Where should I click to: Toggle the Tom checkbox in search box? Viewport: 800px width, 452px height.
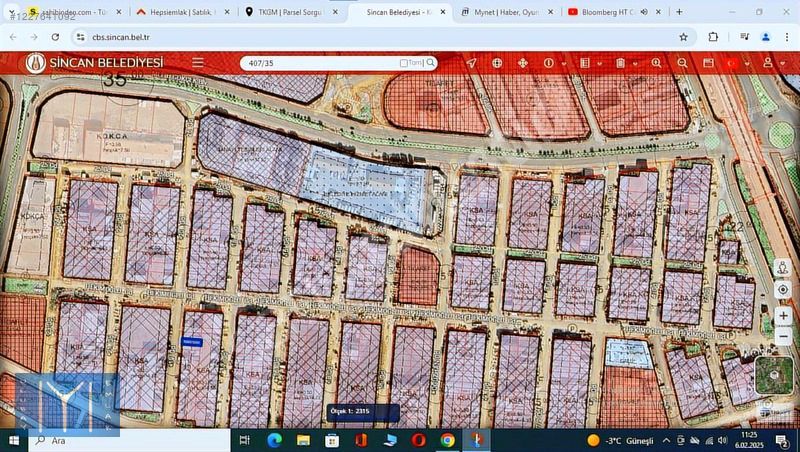pyautogui.click(x=404, y=63)
